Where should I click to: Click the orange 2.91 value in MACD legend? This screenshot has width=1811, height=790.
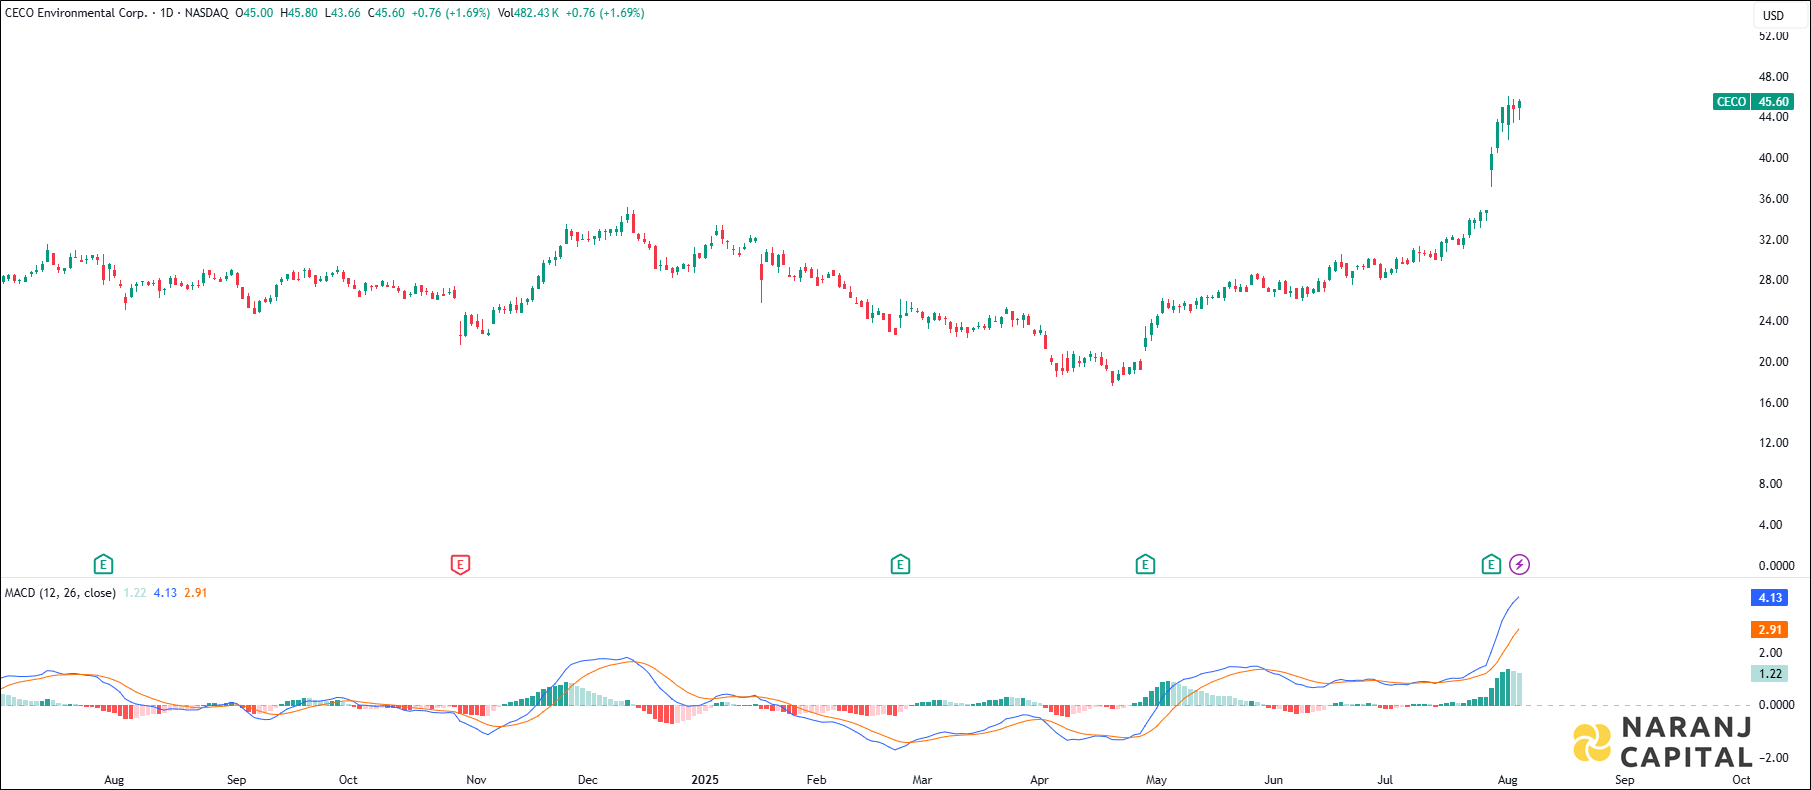[x=195, y=593]
